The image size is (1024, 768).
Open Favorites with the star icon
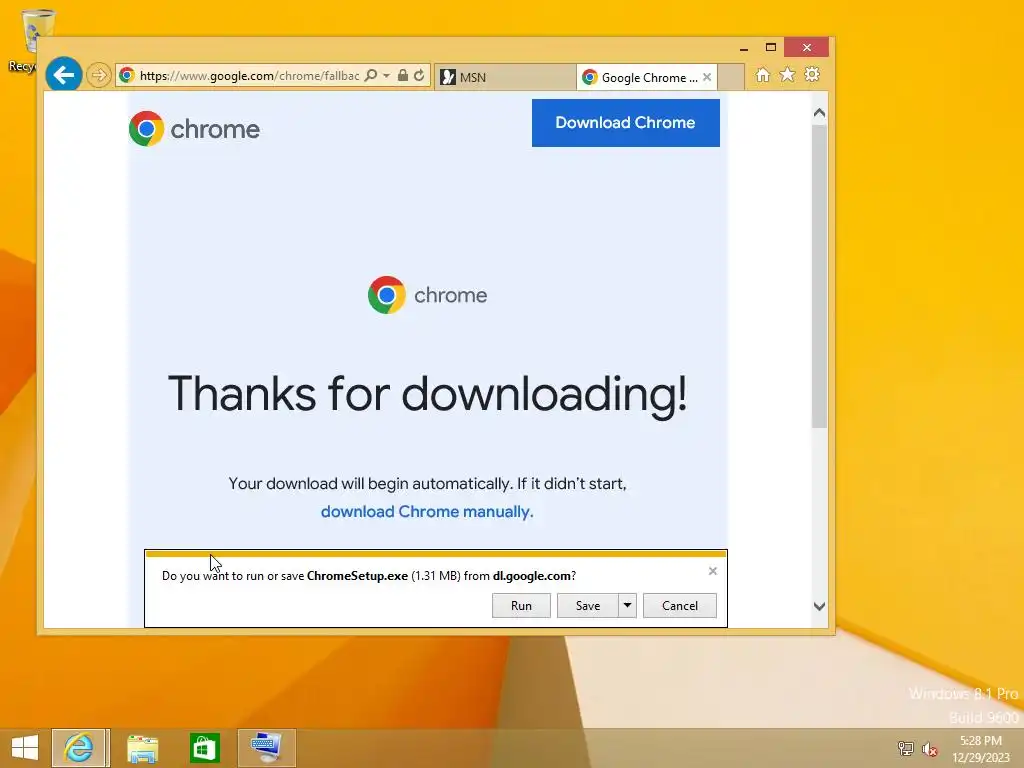pyautogui.click(x=788, y=75)
